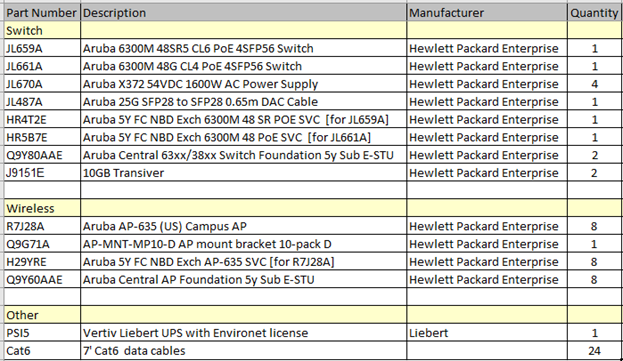Select part number cell Q9Y80AAE

tap(42, 154)
